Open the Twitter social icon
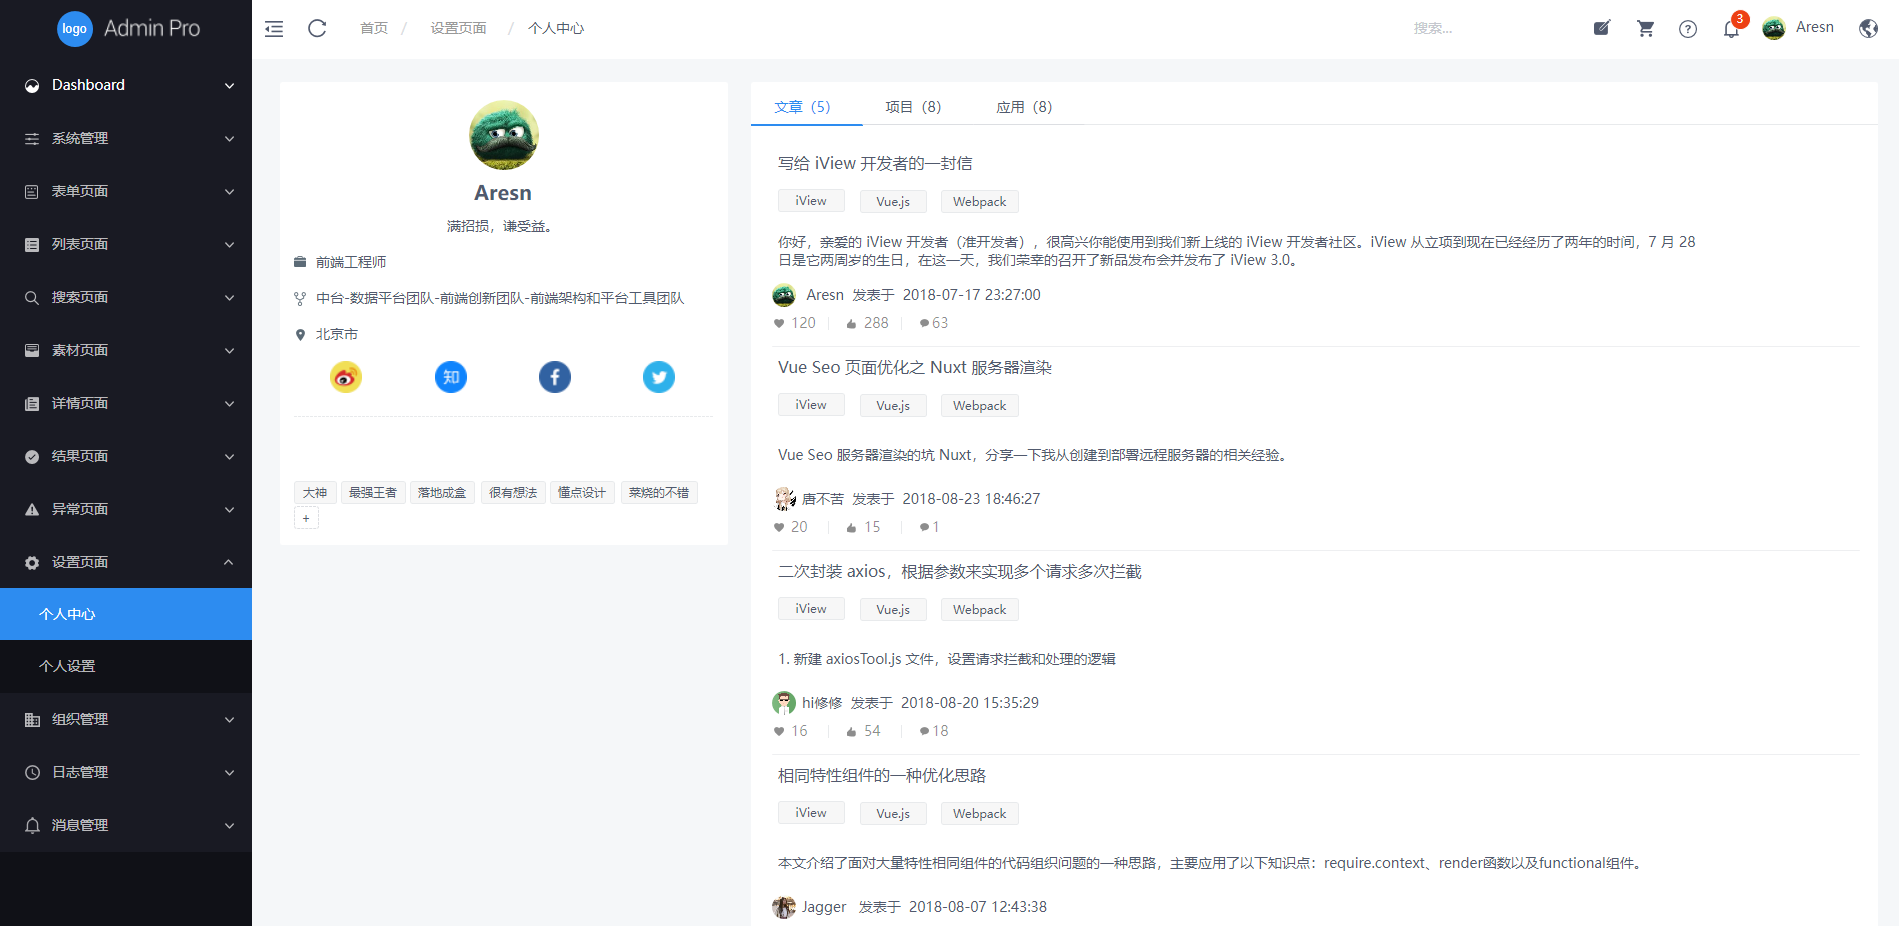The width and height of the screenshot is (1899, 926). click(658, 377)
